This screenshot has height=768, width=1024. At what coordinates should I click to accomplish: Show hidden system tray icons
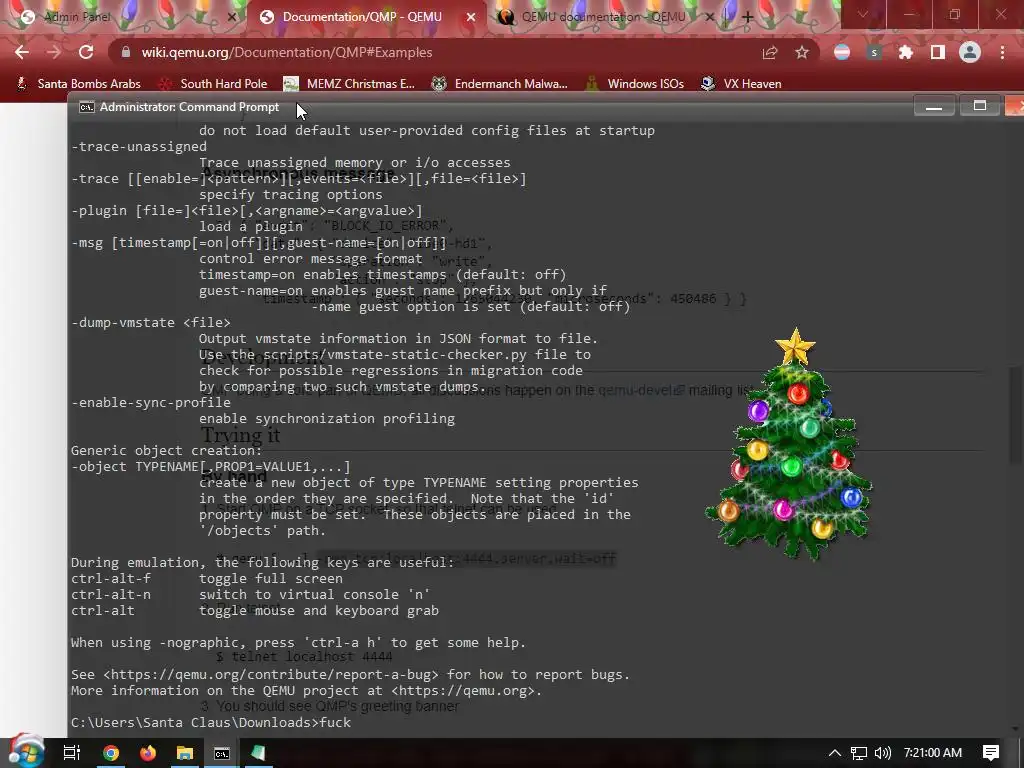(834, 753)
